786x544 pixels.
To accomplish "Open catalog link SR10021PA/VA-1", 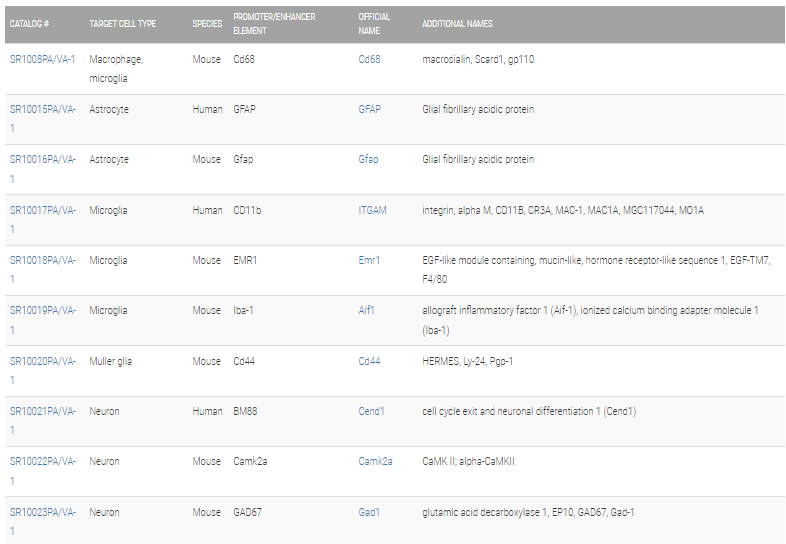I will (43, 421).
